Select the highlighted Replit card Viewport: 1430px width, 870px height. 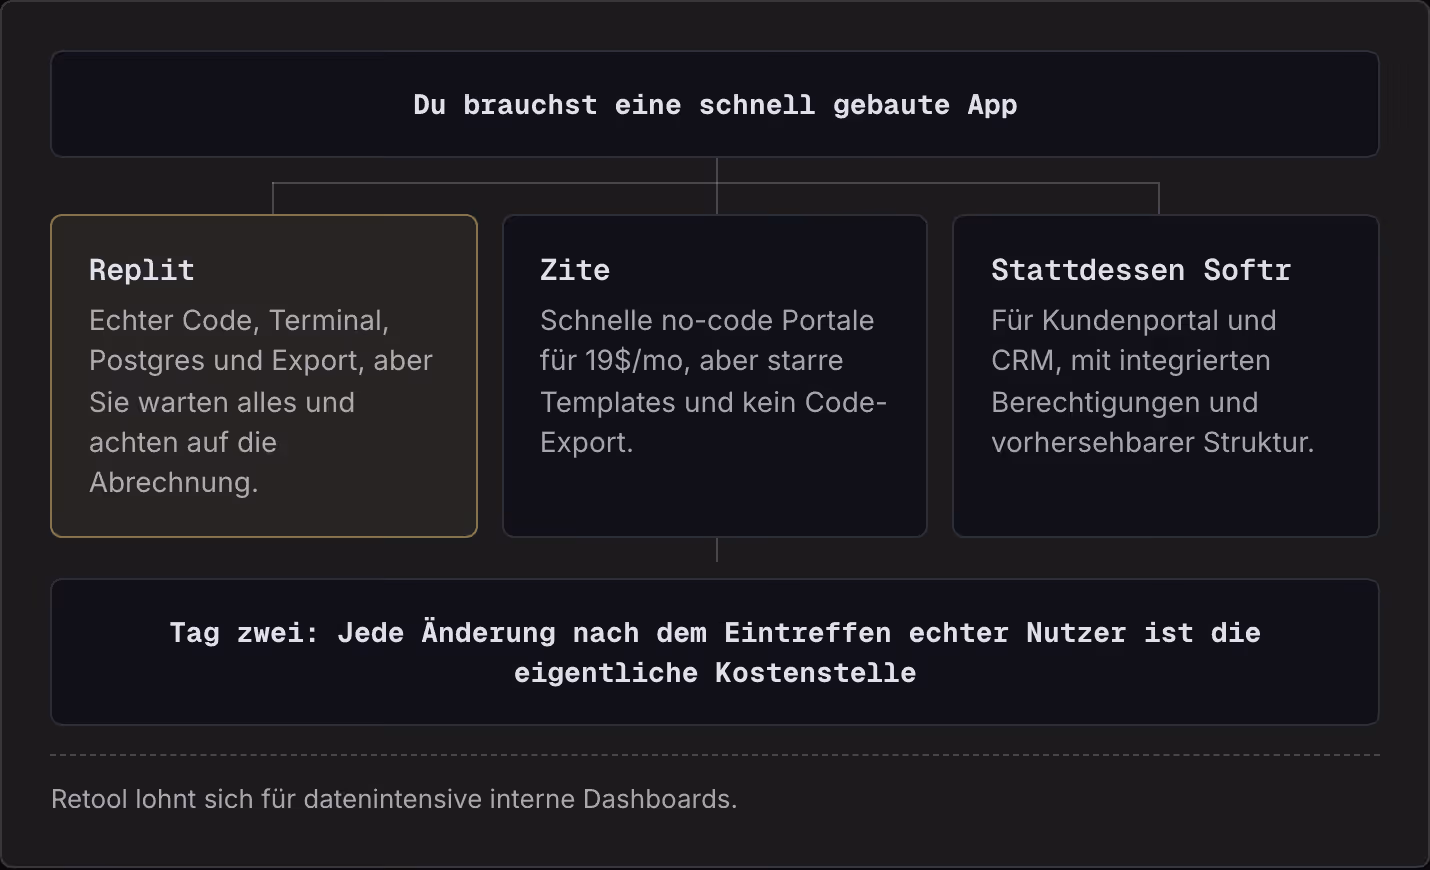264,376
